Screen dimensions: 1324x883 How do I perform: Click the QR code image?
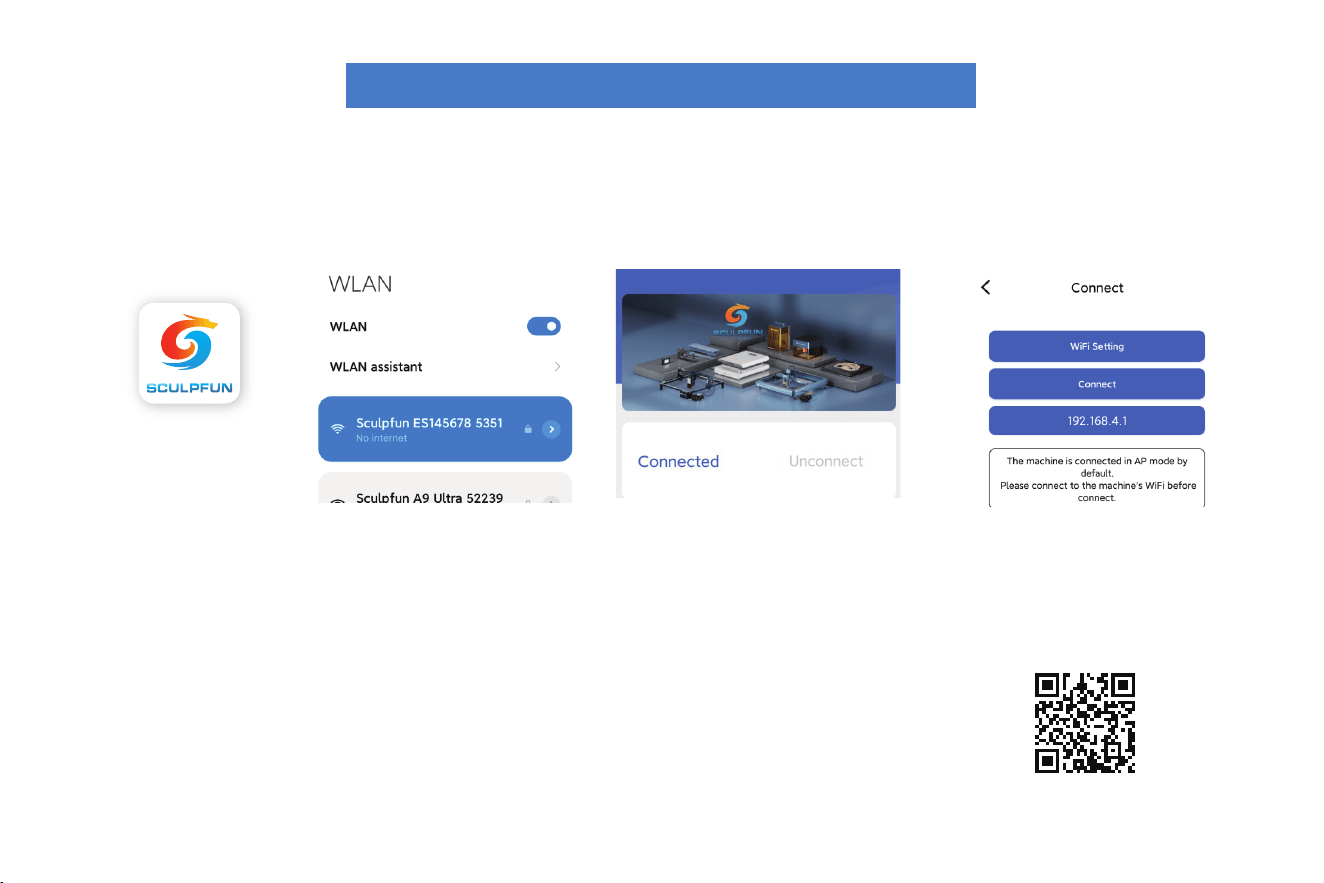coord(1085,722)
